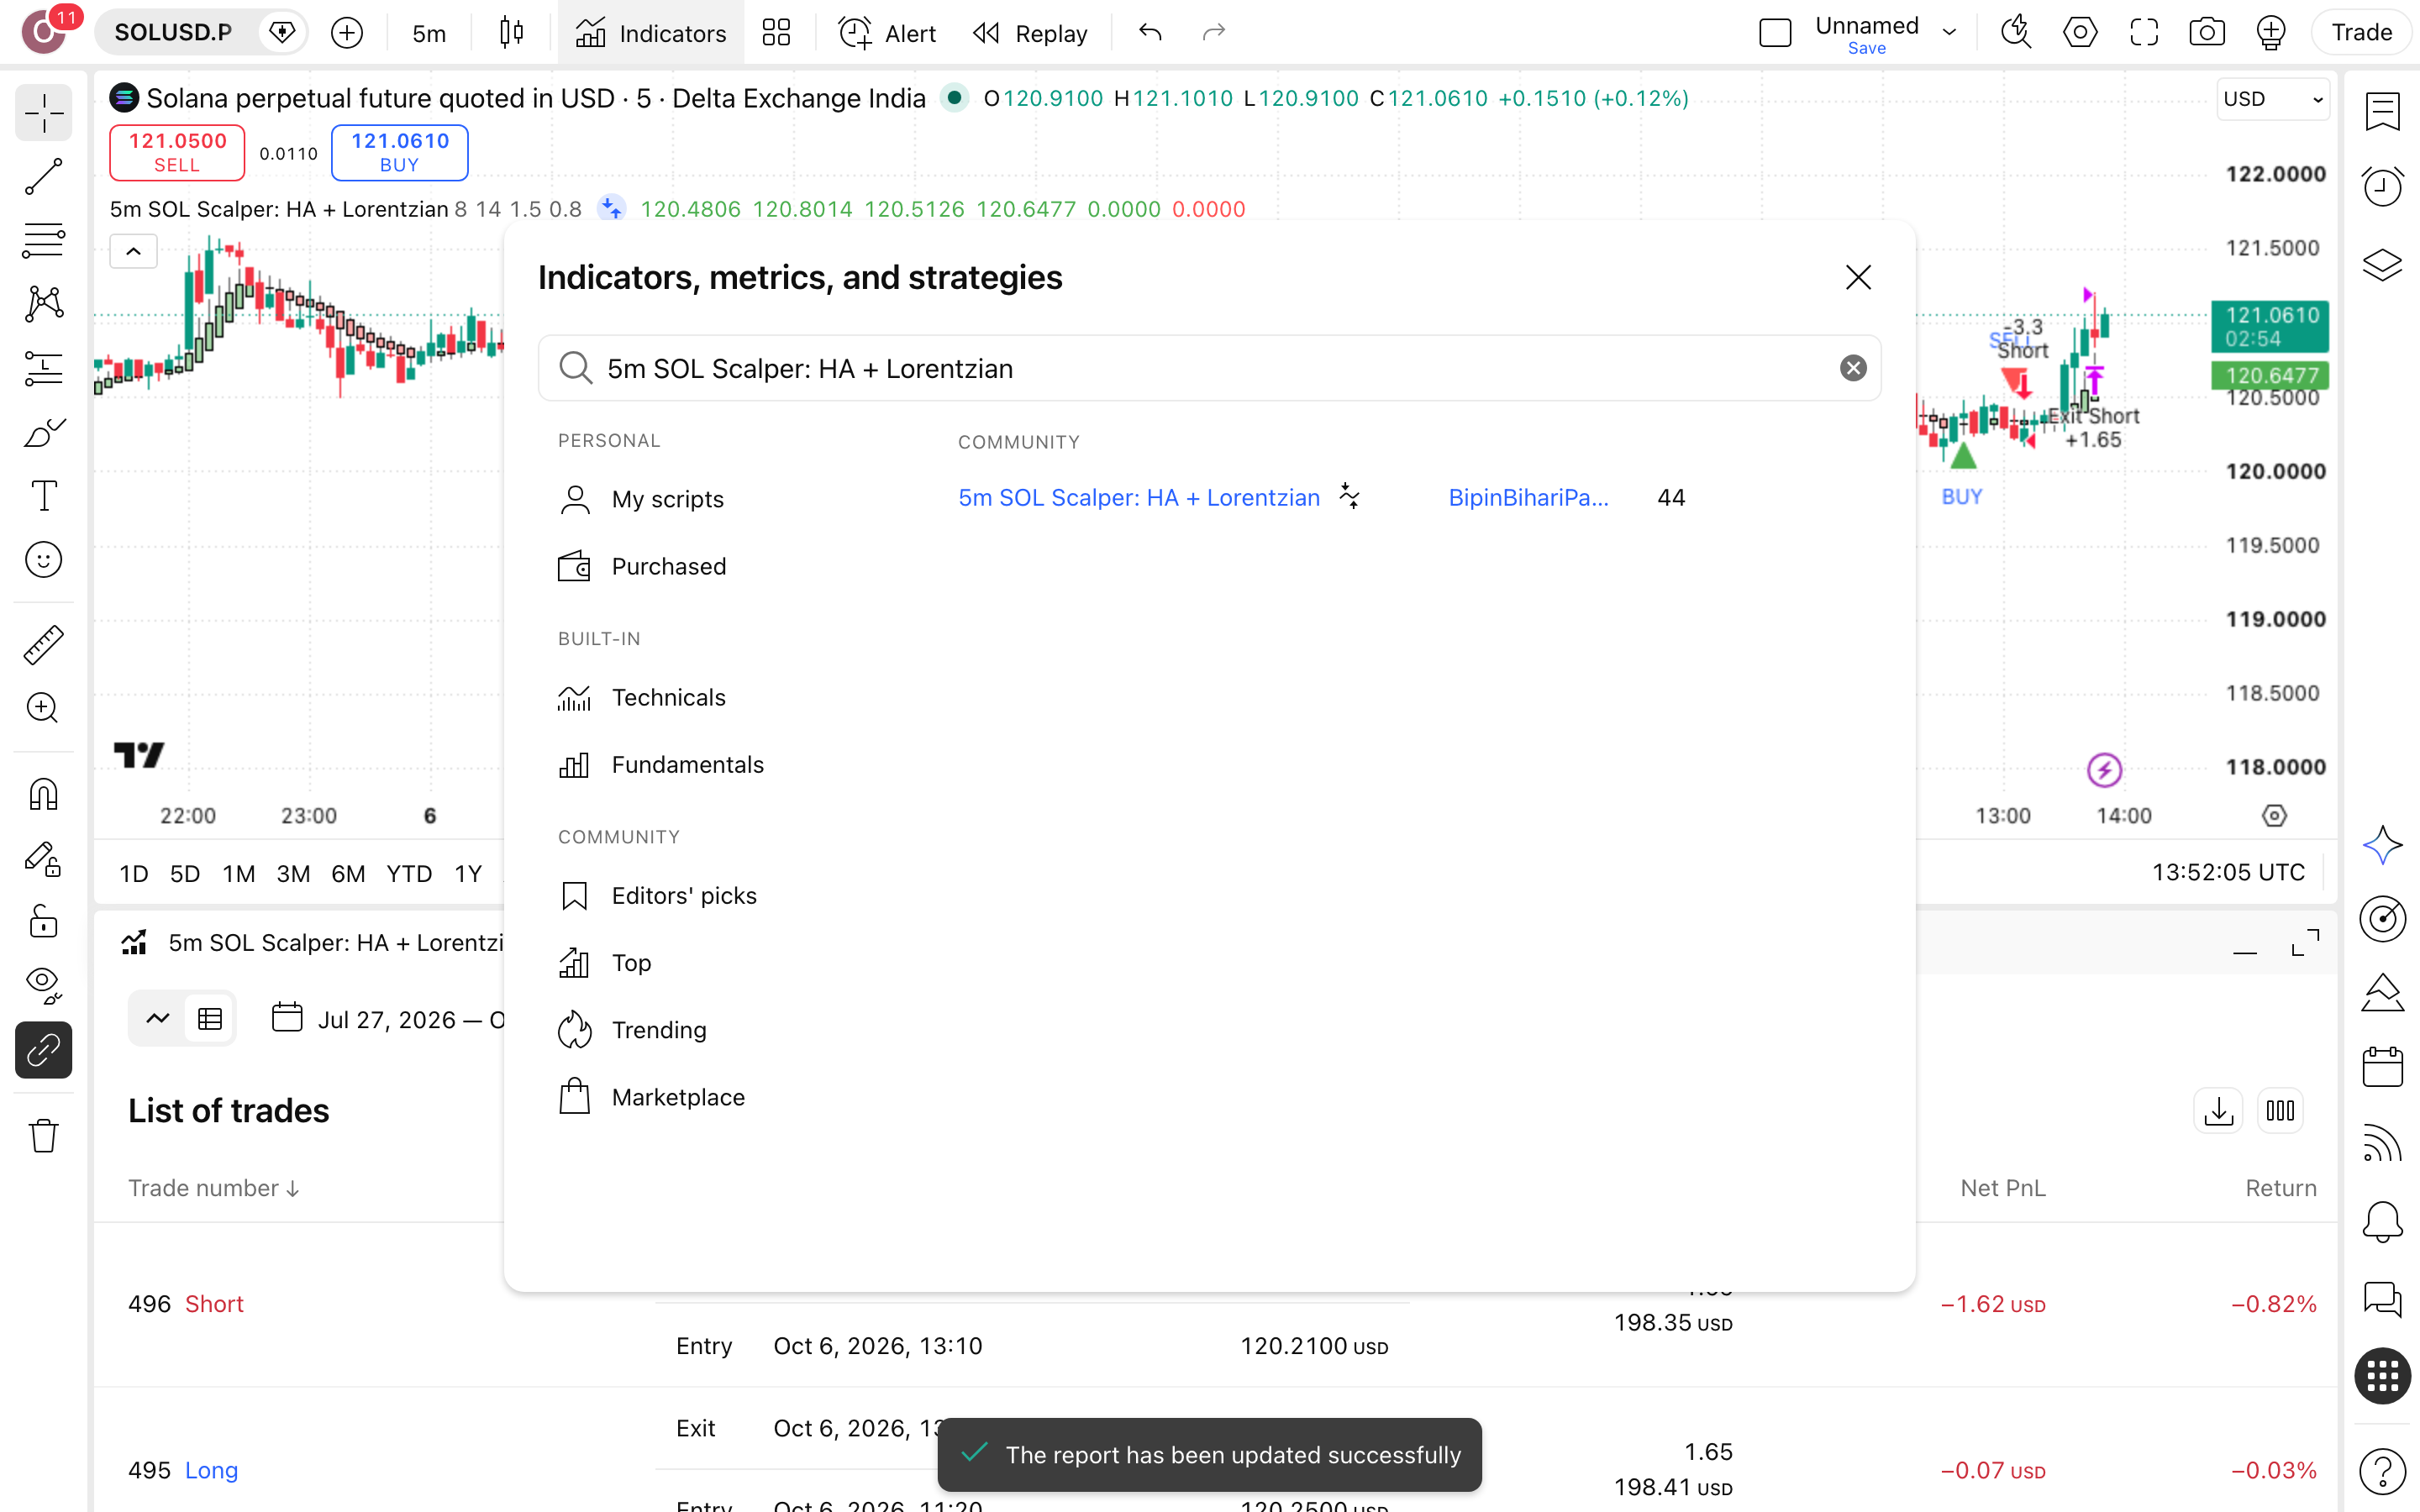The width and height of the screenshot is (2420, 1512).
Task: Select the text annotation tool
Action: (x=43, y=496)
